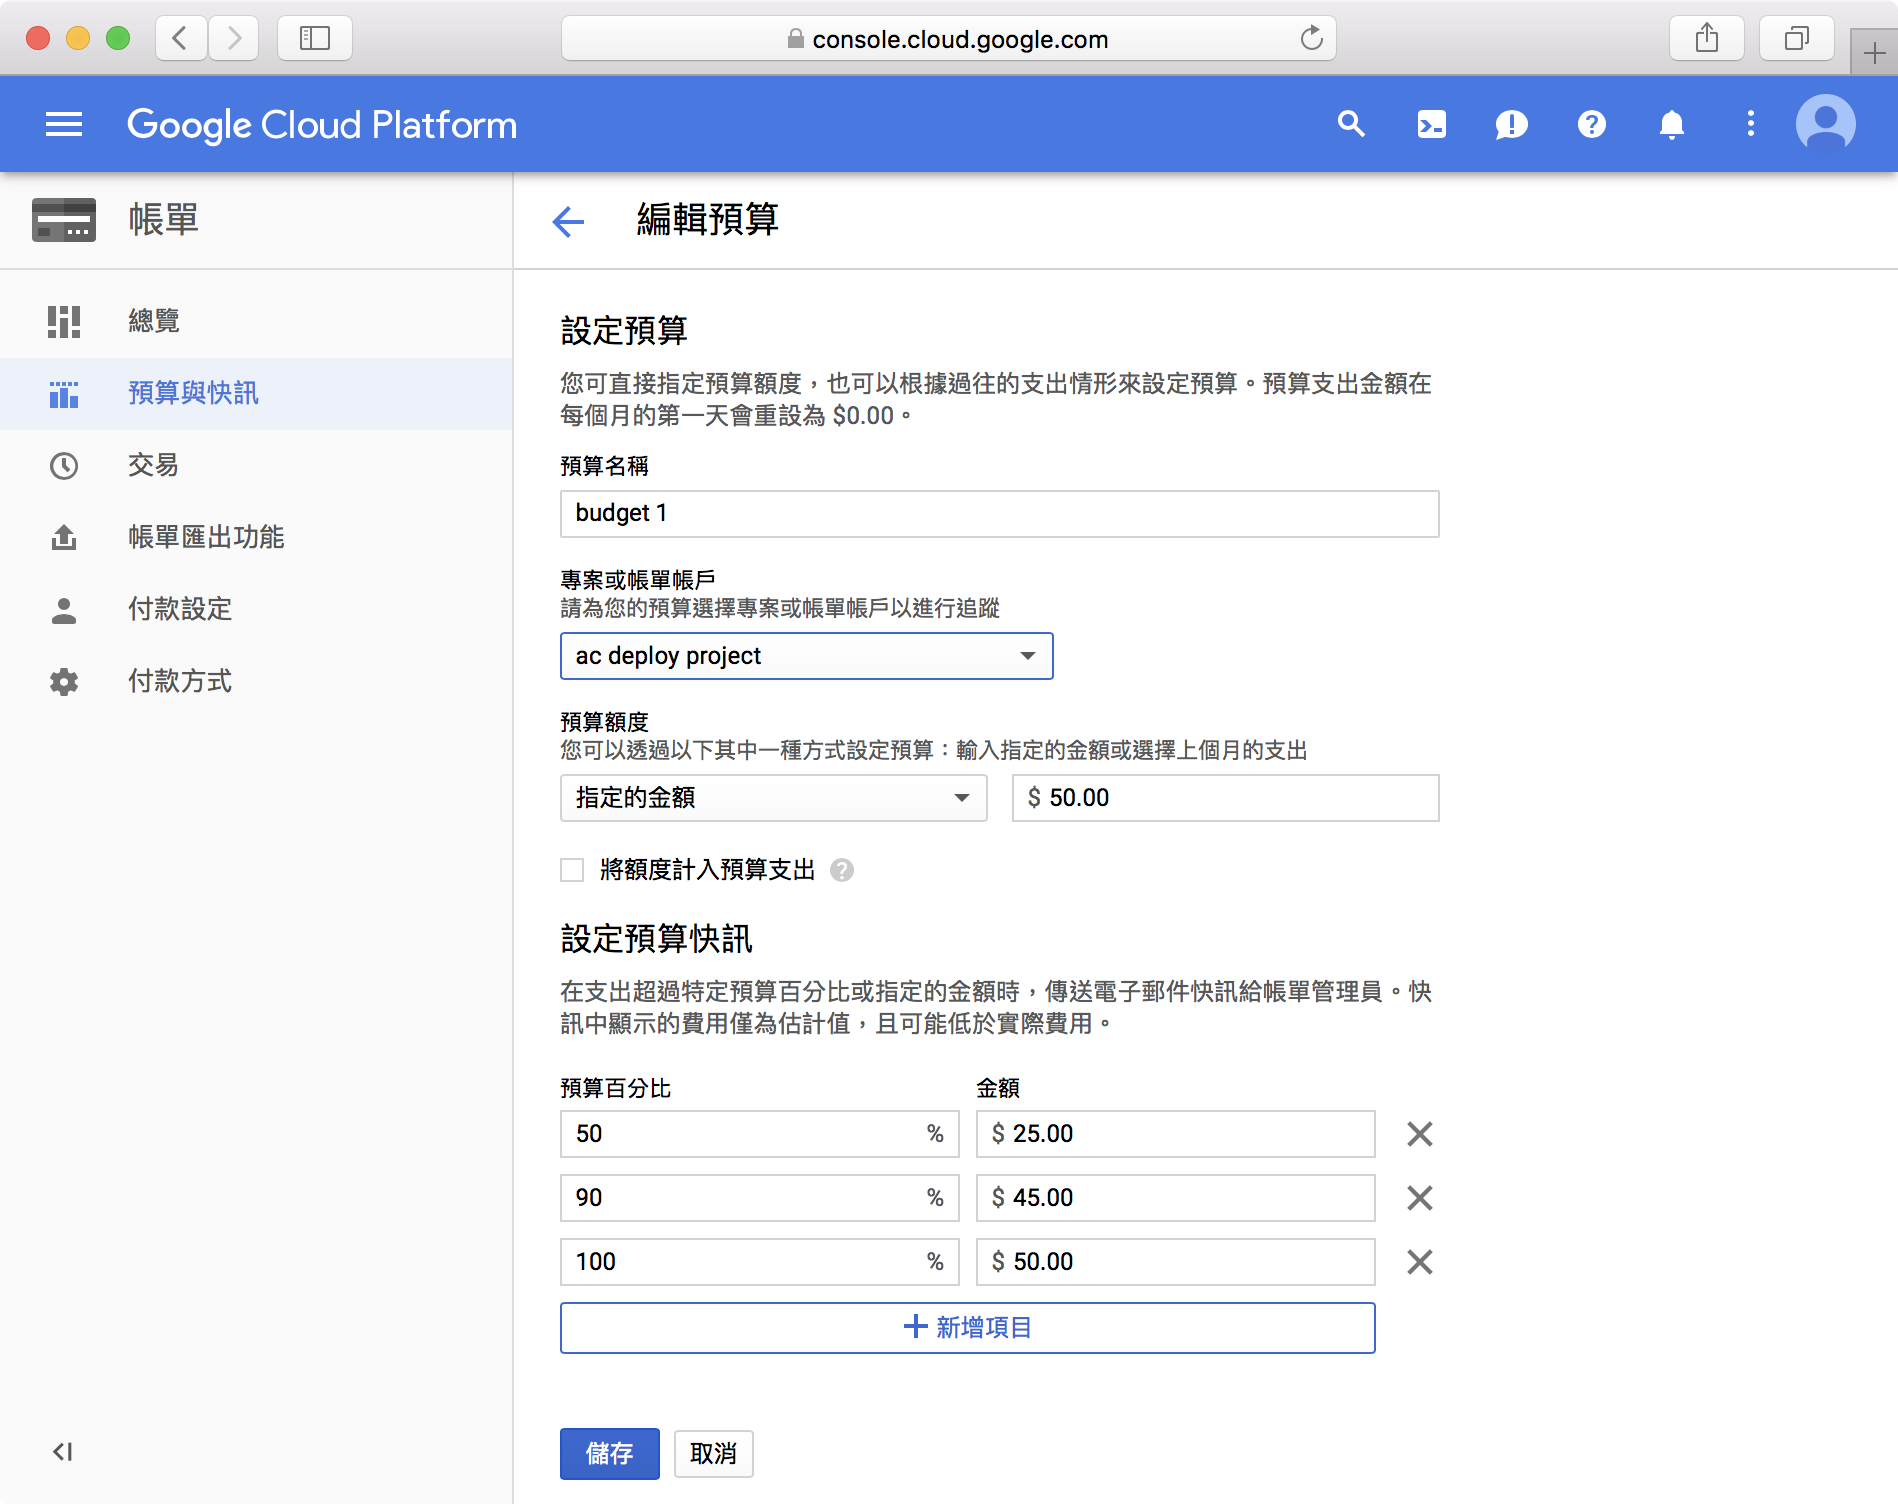Click the 取消 cancel button

pyautogui.click(x=714, y=1454)
